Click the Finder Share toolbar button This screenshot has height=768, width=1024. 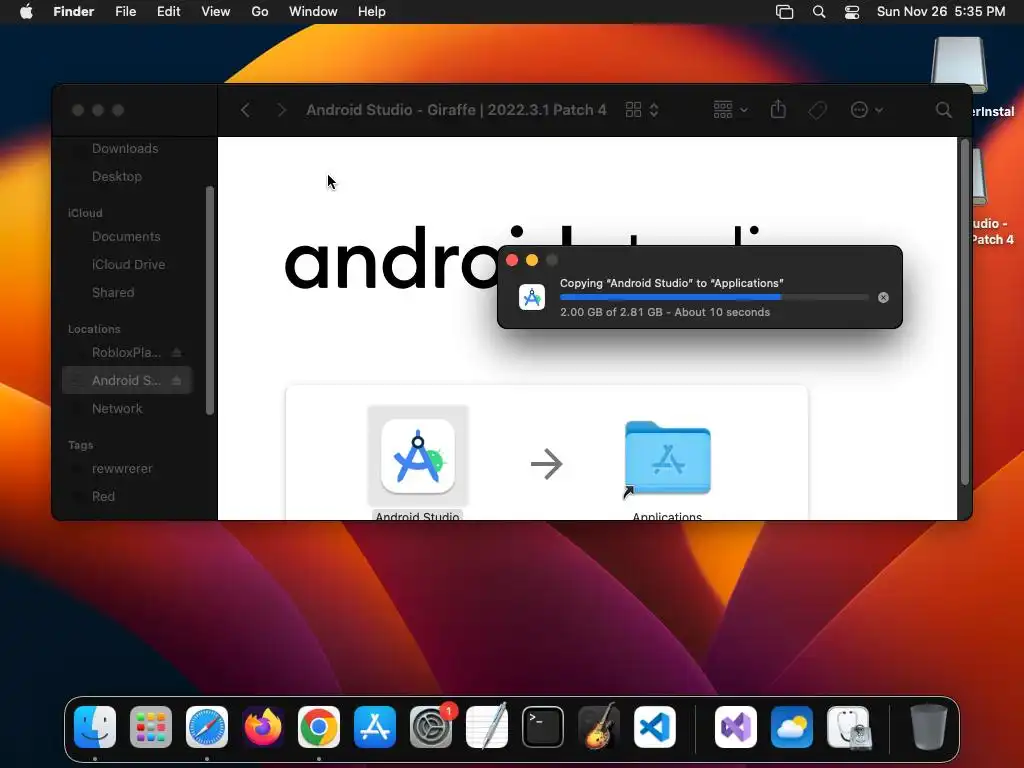pyautogui.click(x=778, y=110)
